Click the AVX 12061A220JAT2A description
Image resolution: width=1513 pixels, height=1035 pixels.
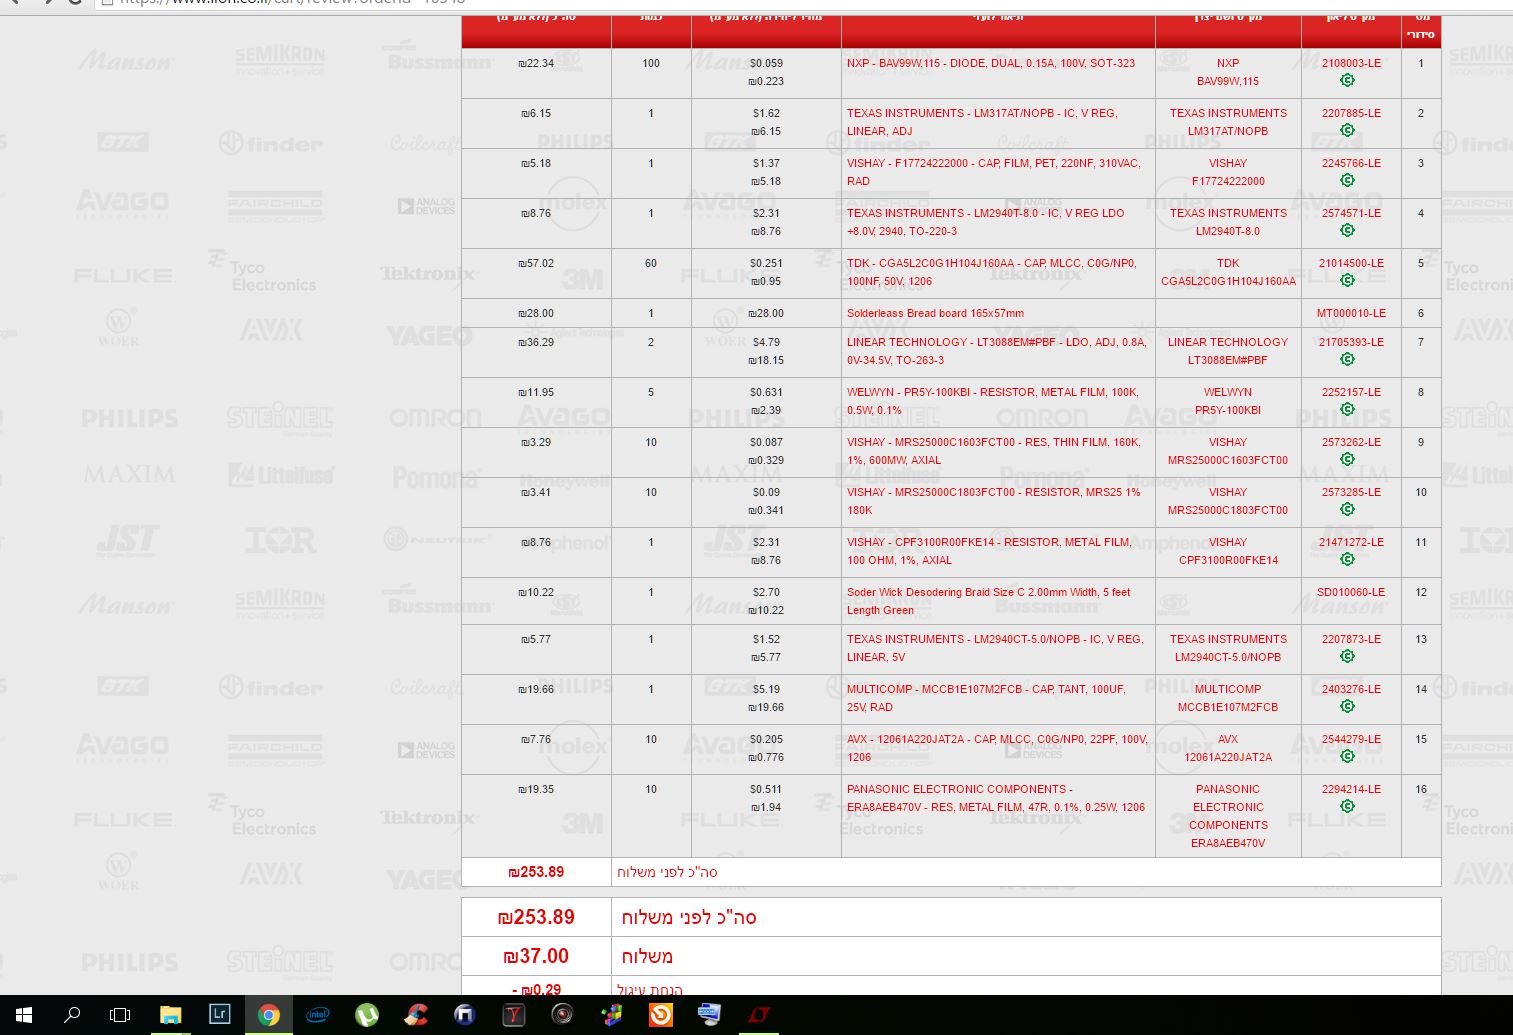click(x=997, y=748)
